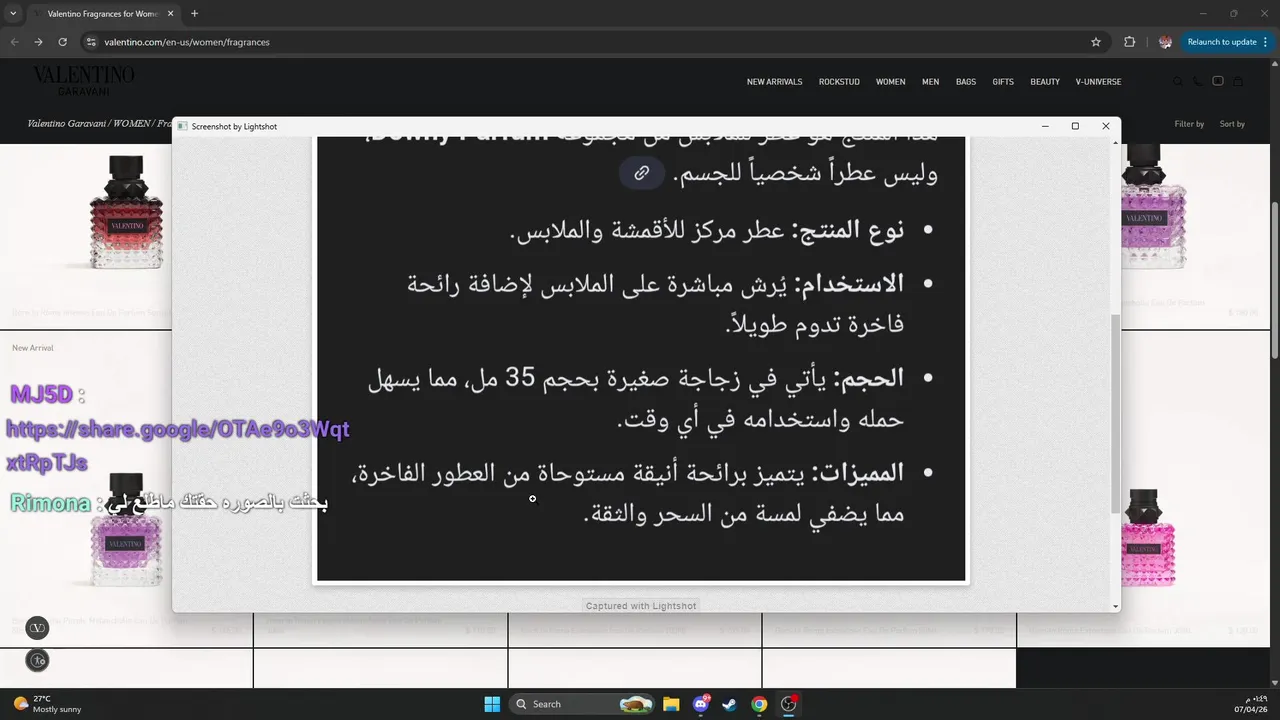Open the tab search dropdown arrow

point(13,14)
